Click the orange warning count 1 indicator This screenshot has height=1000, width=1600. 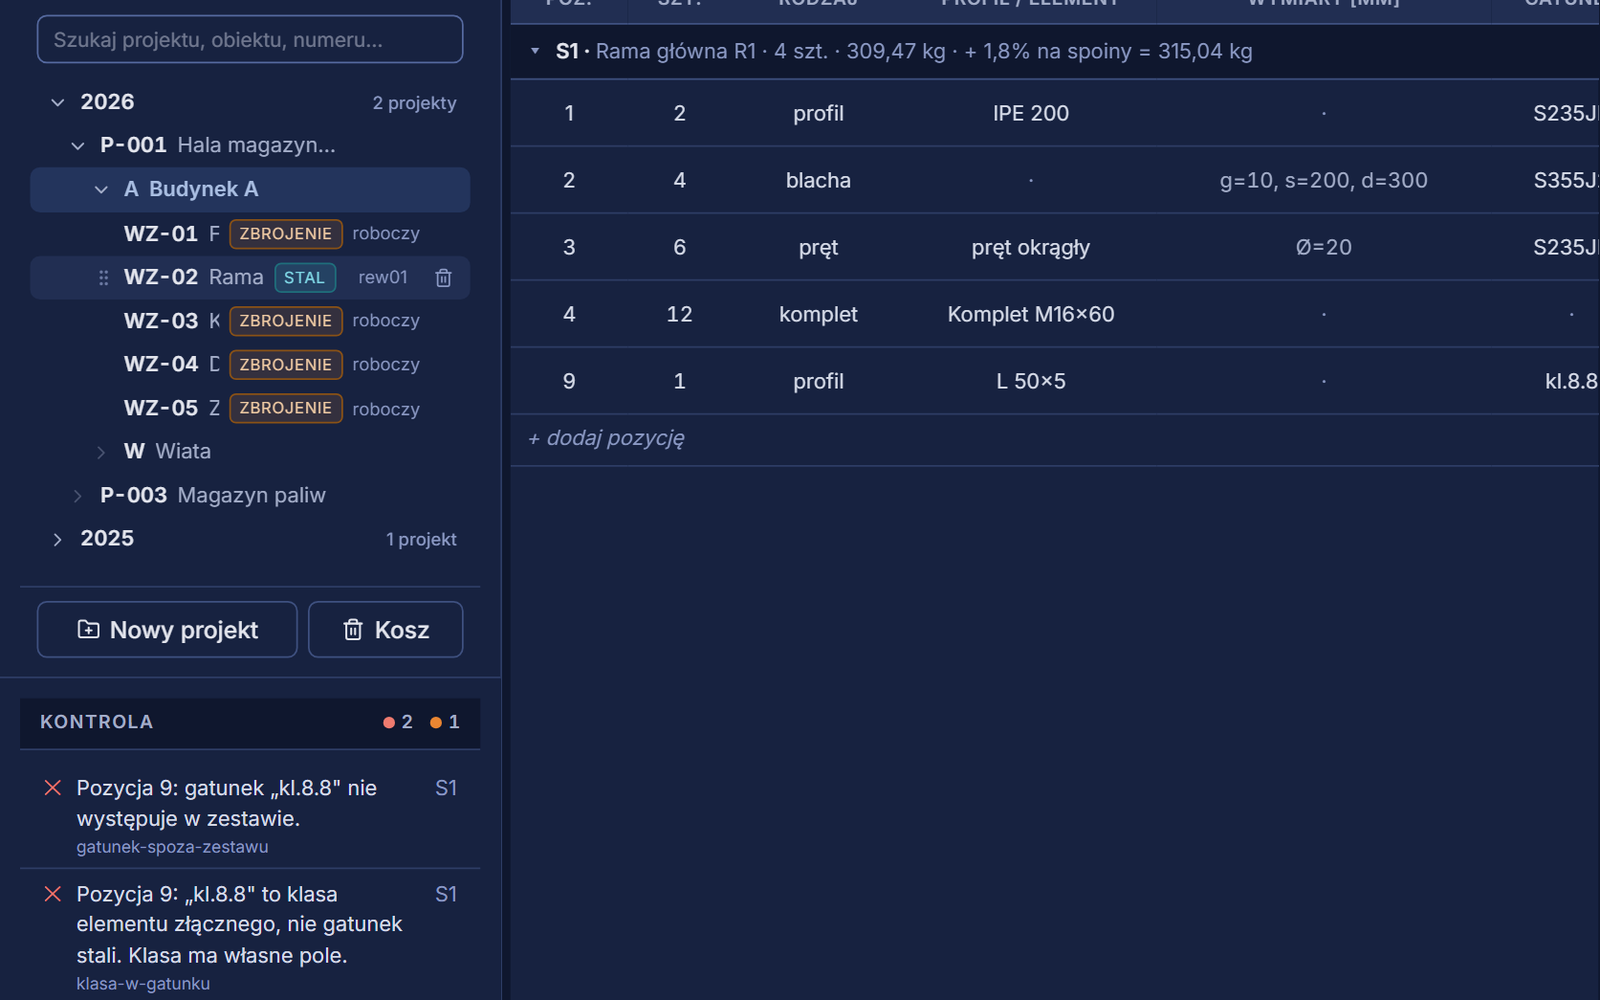pyautogui.click(x=445, y=722)
